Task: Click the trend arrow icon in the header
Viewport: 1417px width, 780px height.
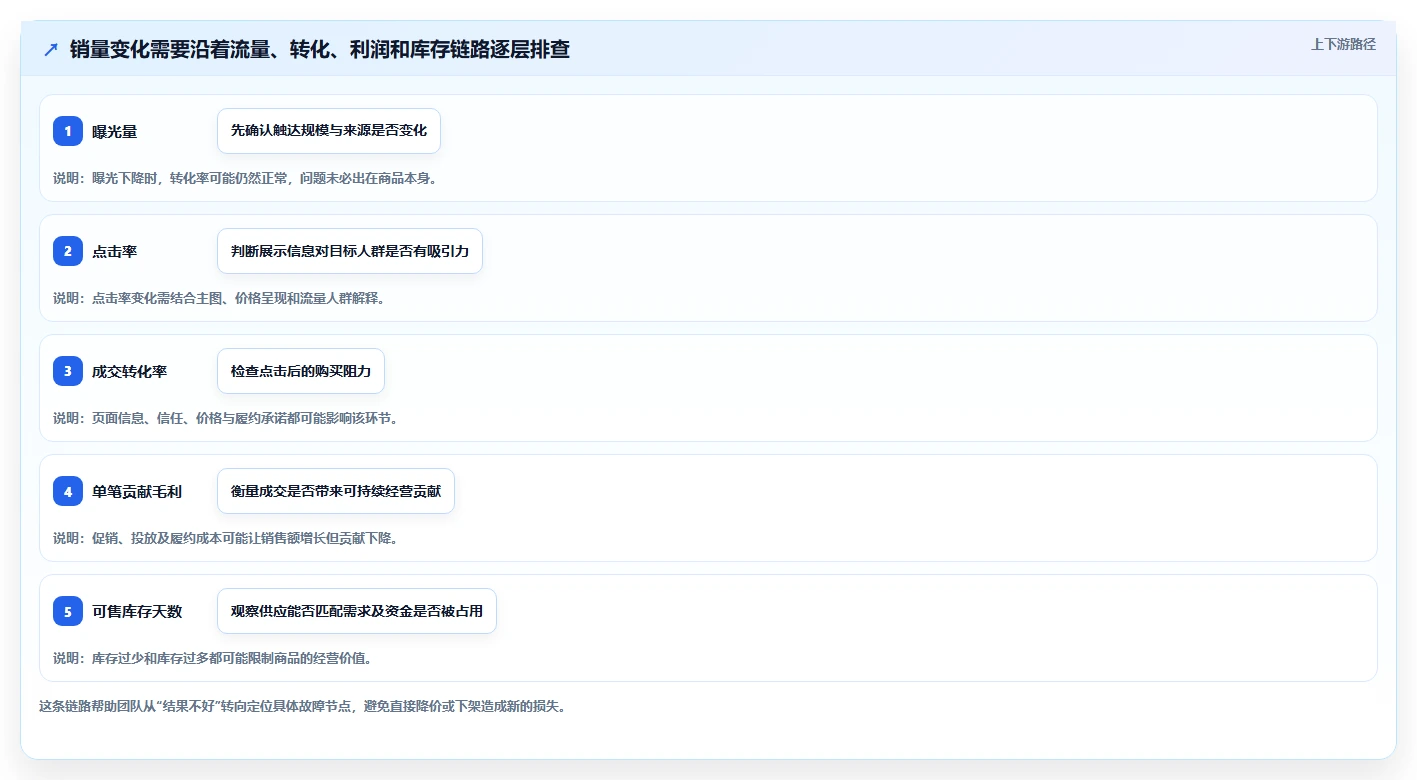Action: click(51, 49)
